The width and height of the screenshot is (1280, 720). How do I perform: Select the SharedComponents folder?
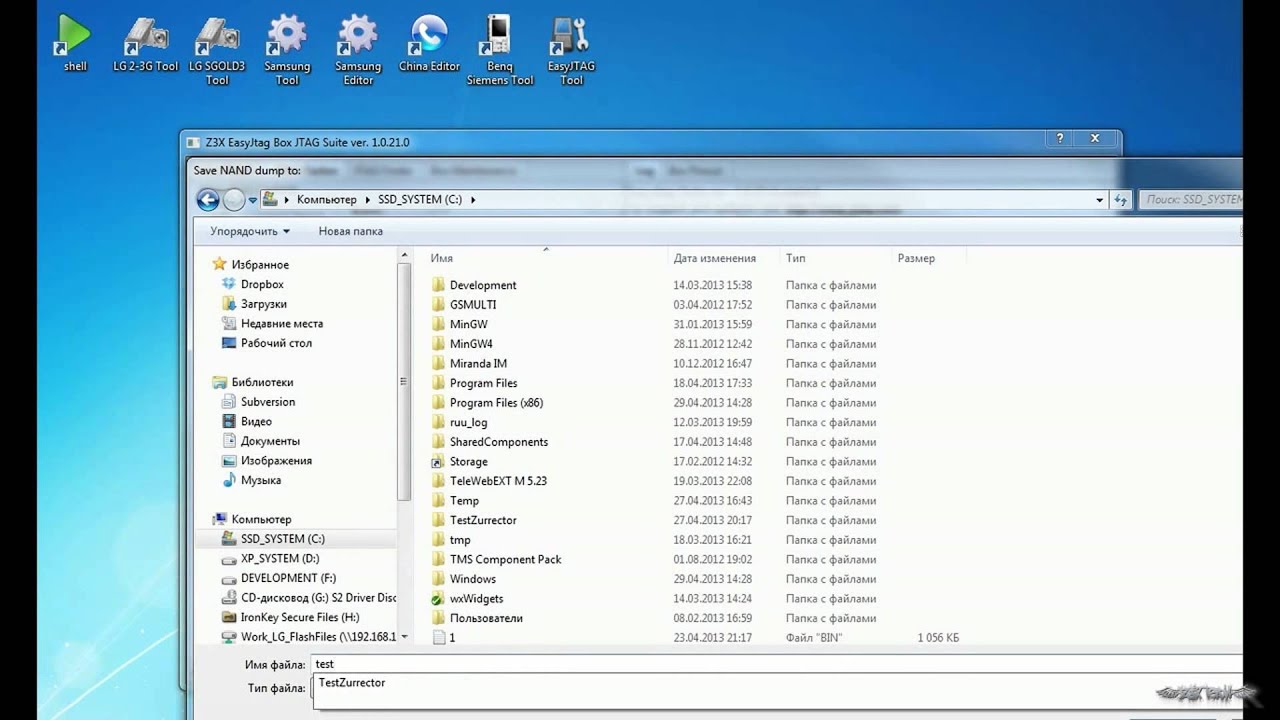pos(498,442)
